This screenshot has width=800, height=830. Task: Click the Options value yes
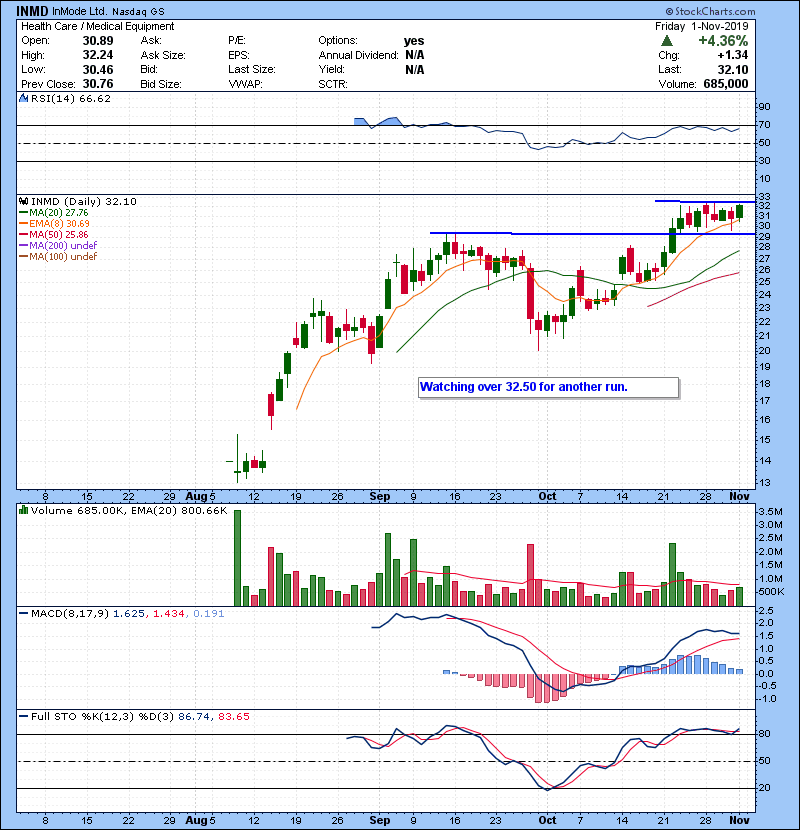pyautogui.click(x=414, y=41)
